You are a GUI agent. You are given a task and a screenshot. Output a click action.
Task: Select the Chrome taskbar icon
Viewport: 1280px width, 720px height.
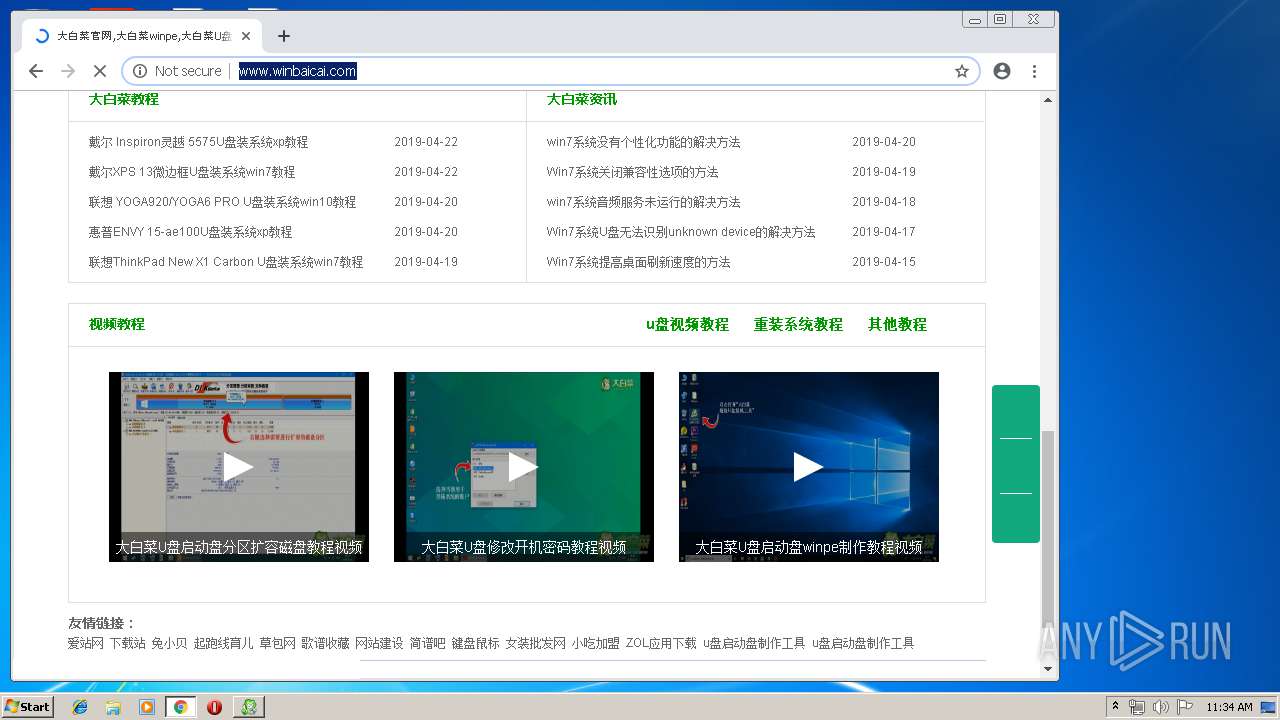pyautogui.click(x=180, y=707)
